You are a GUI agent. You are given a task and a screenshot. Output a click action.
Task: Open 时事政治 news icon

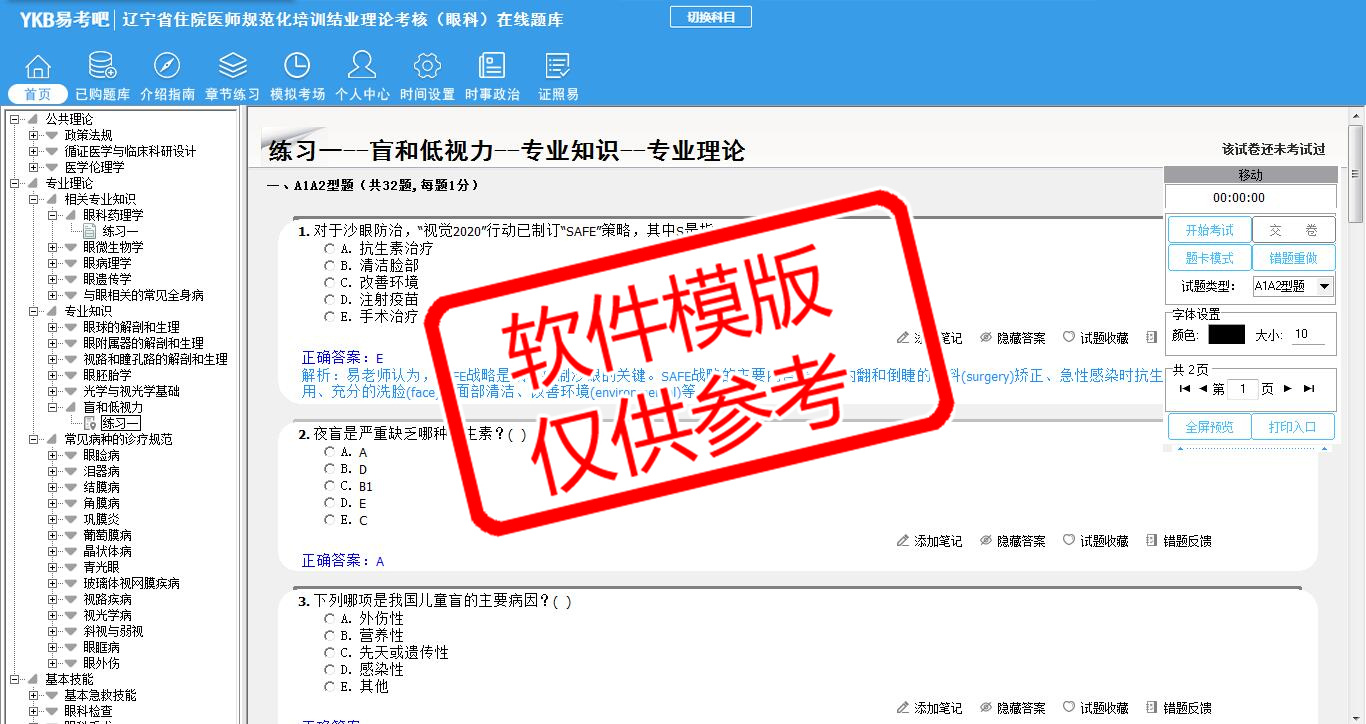click(x=492, y=67)
